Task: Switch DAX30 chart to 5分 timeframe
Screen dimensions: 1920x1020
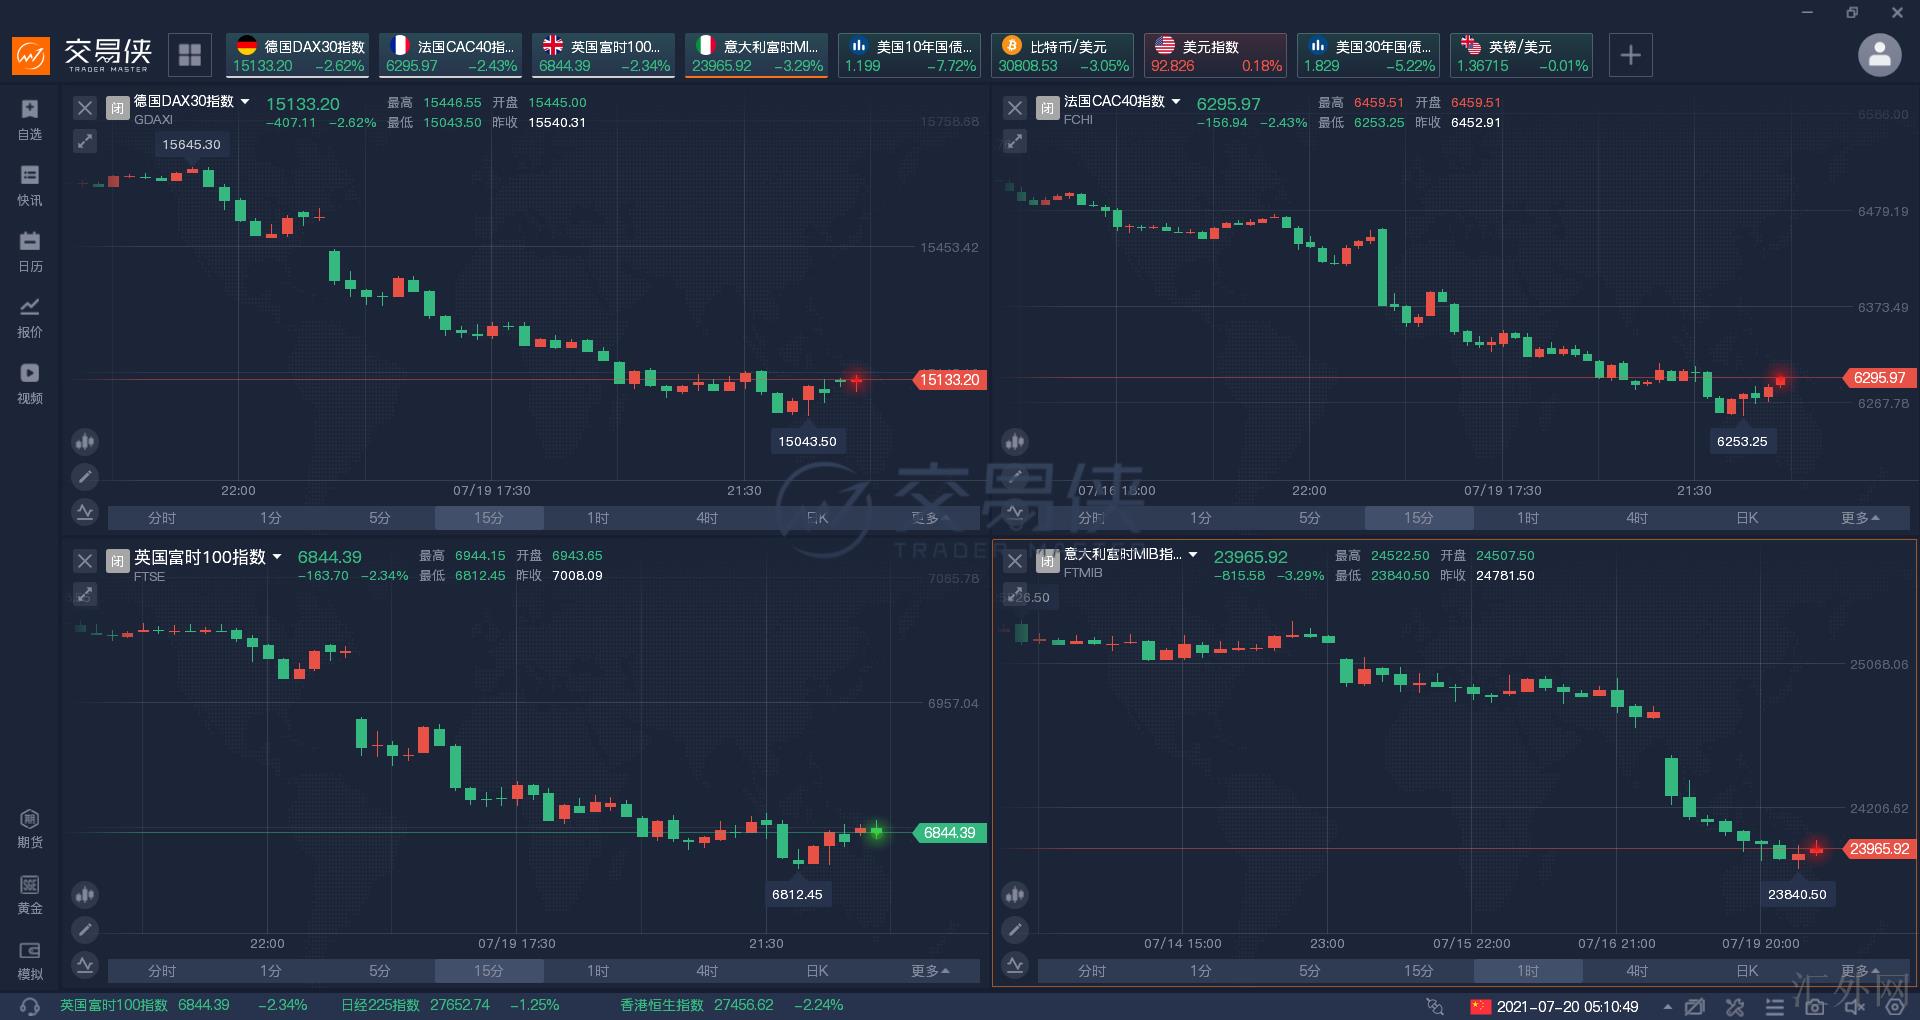Action: pos(380,518)
